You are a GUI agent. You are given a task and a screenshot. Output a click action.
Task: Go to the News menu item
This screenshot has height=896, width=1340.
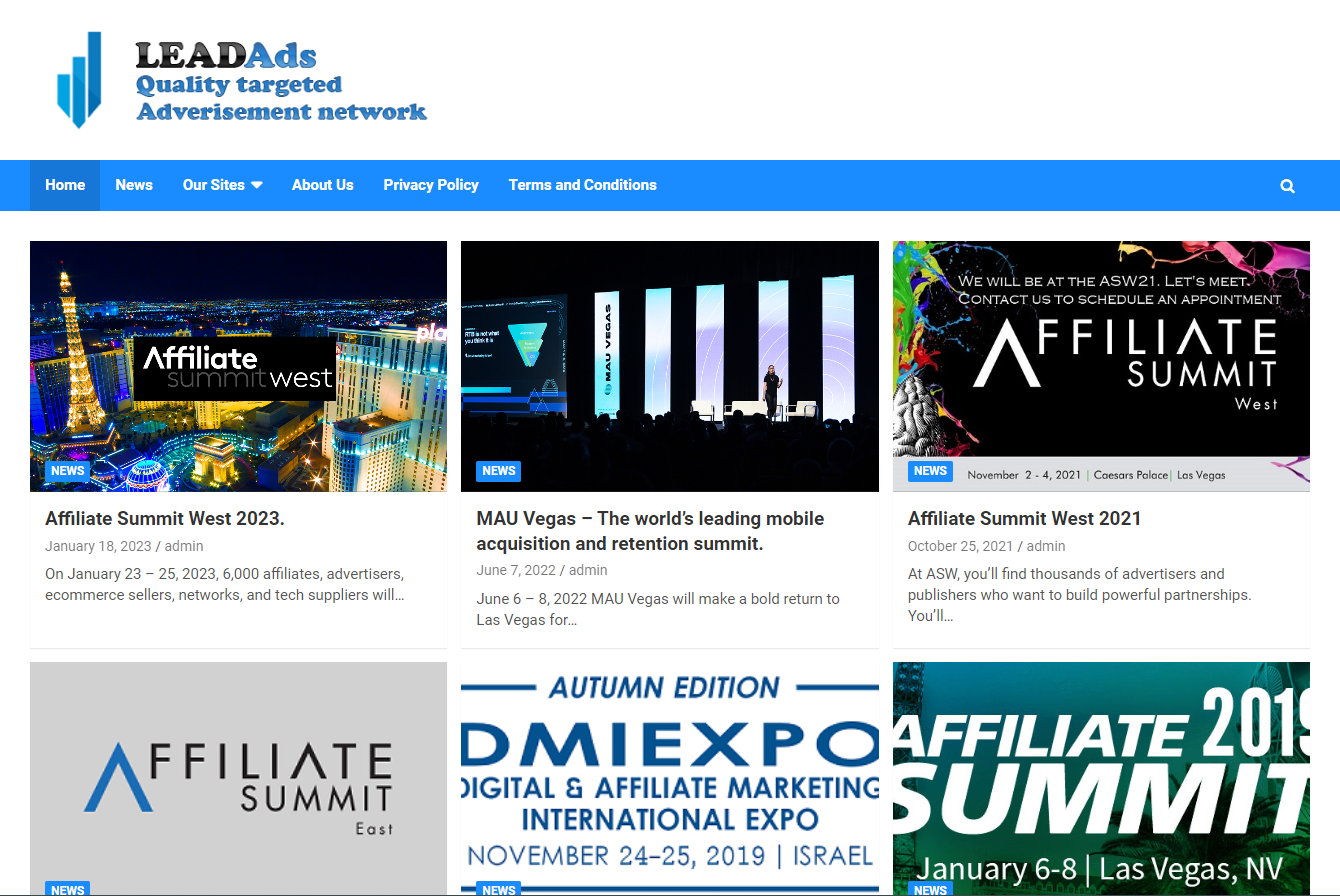(x=134, y=185)
